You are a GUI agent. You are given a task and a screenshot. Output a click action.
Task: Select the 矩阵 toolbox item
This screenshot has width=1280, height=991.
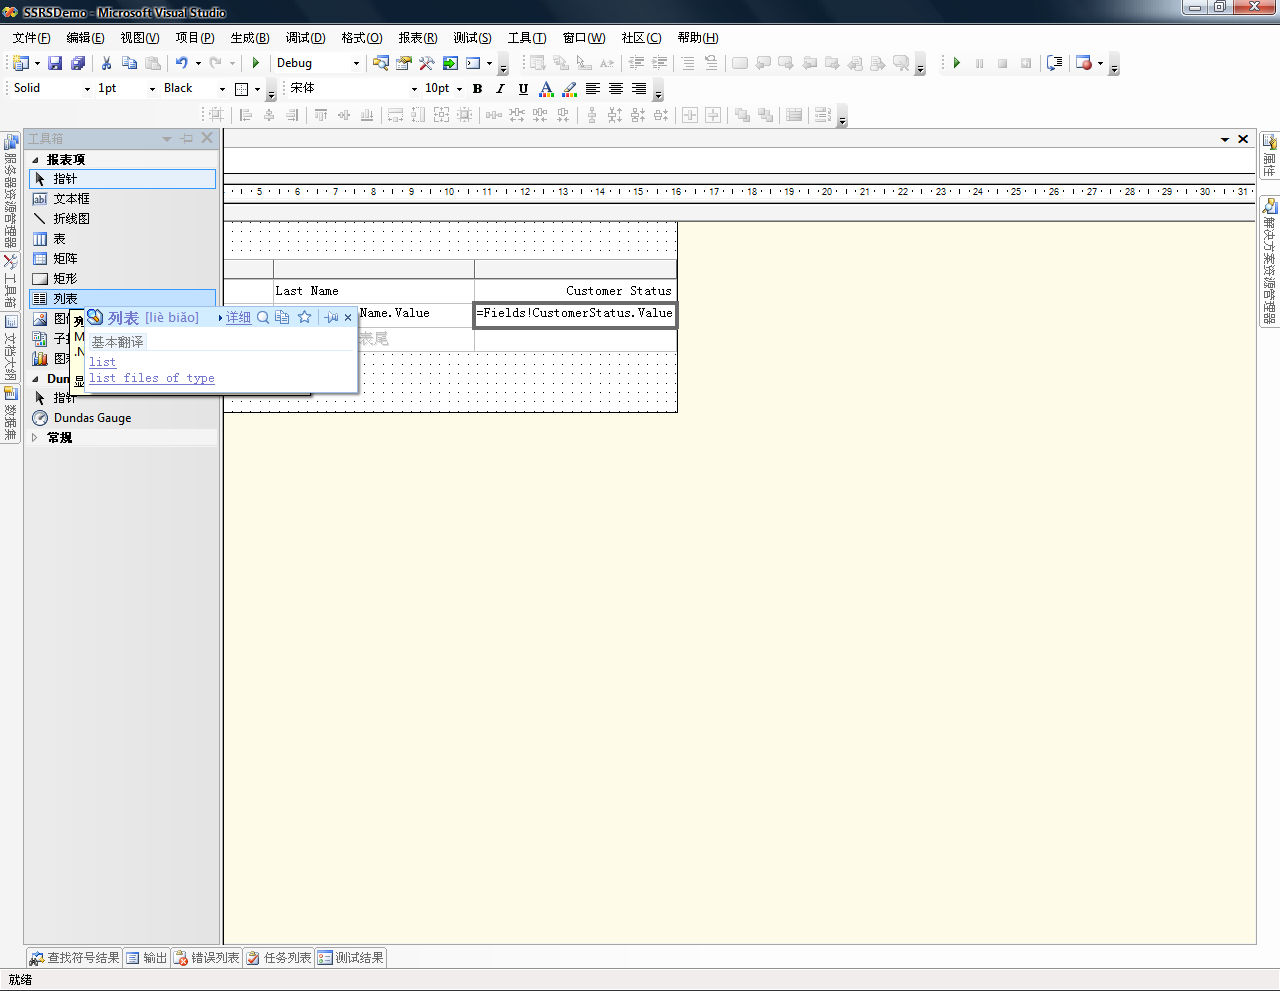tap(123, 259)
